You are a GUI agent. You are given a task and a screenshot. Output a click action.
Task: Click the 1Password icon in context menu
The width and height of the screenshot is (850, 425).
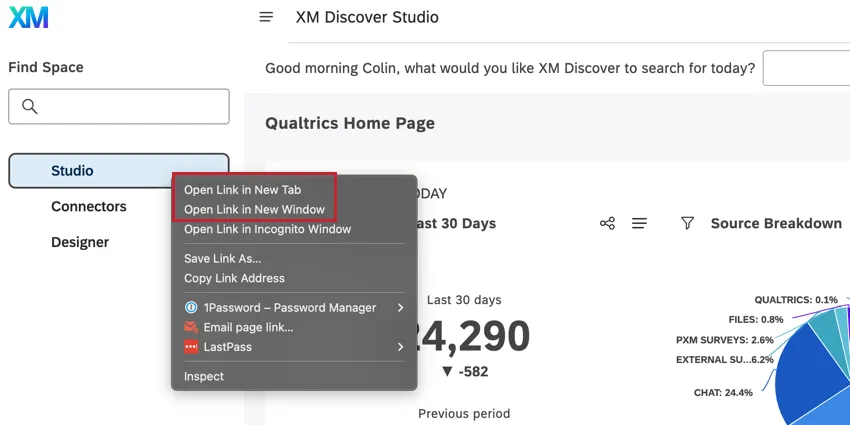(191, 308)
